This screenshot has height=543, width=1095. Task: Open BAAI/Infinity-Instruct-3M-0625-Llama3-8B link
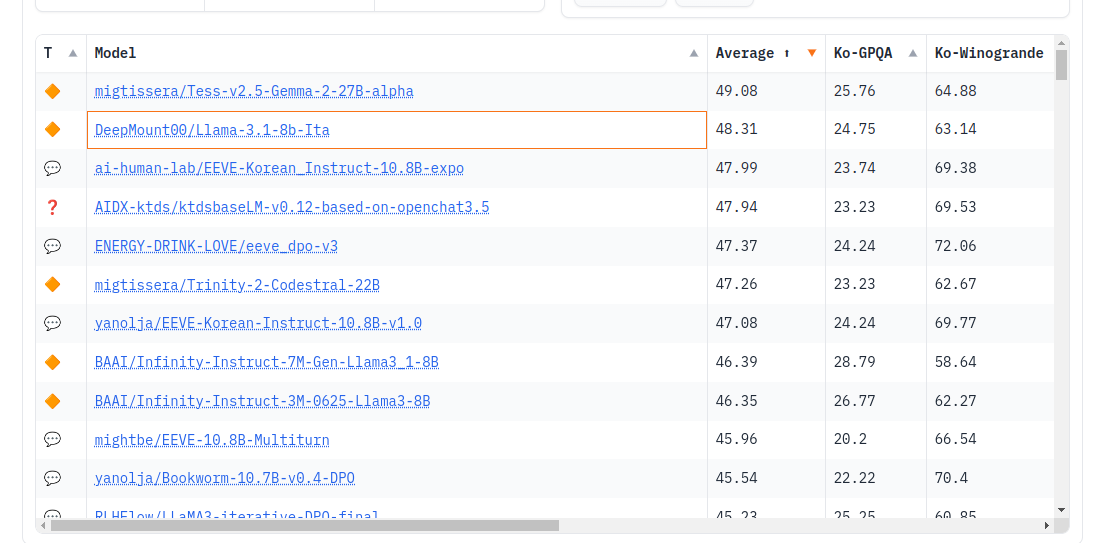pos(263,401)
